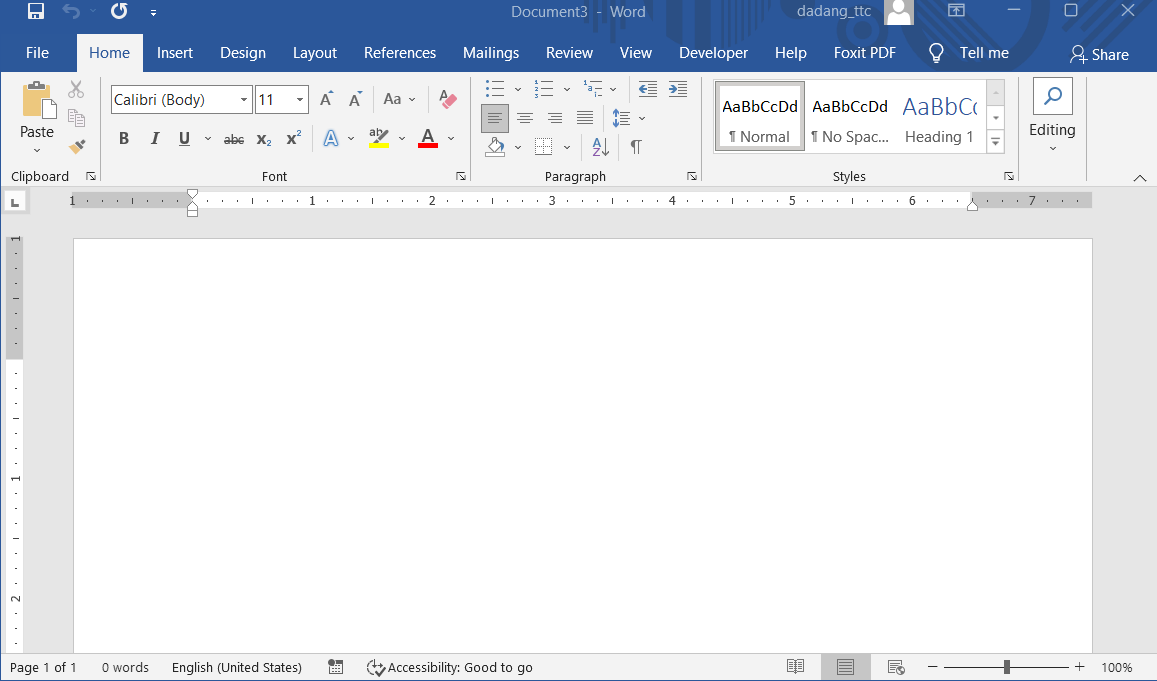Click the Share button
This screenshot has height=681, width=1157.
(1099, 54)
